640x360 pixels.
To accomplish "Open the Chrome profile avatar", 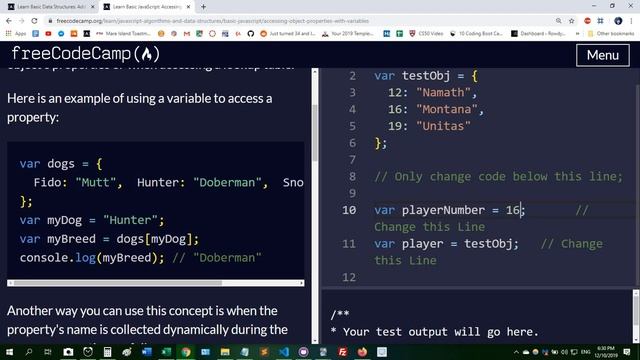I will click(x=618, y=20).
